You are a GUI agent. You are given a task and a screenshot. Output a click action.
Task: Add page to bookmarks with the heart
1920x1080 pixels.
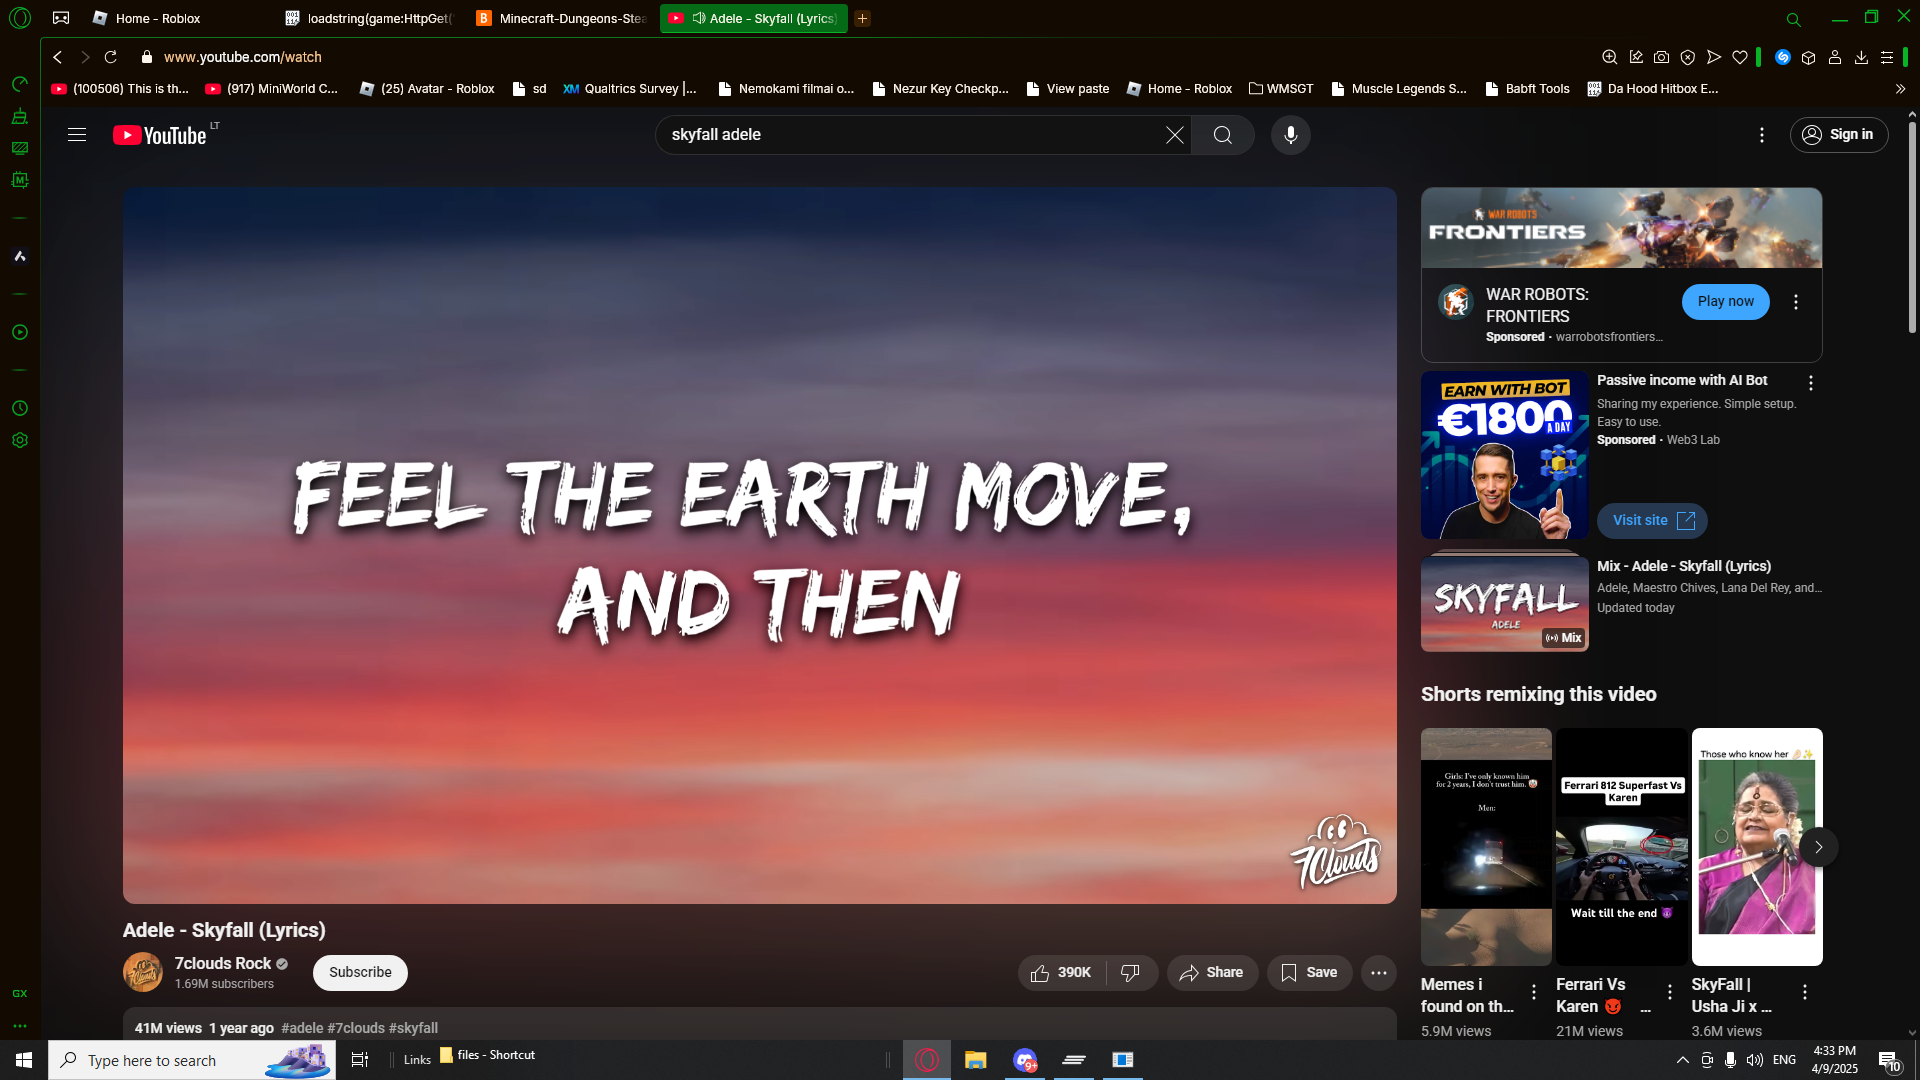click(1740, 57)
